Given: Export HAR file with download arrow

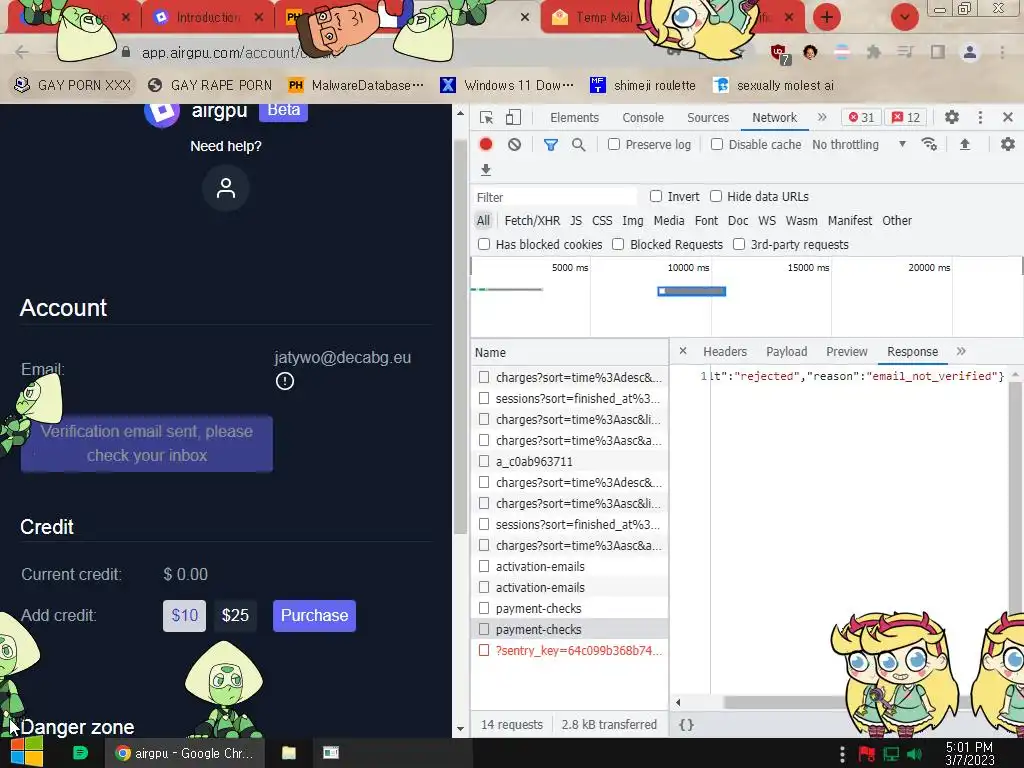Looking at the screenshot, I should 485,170.
